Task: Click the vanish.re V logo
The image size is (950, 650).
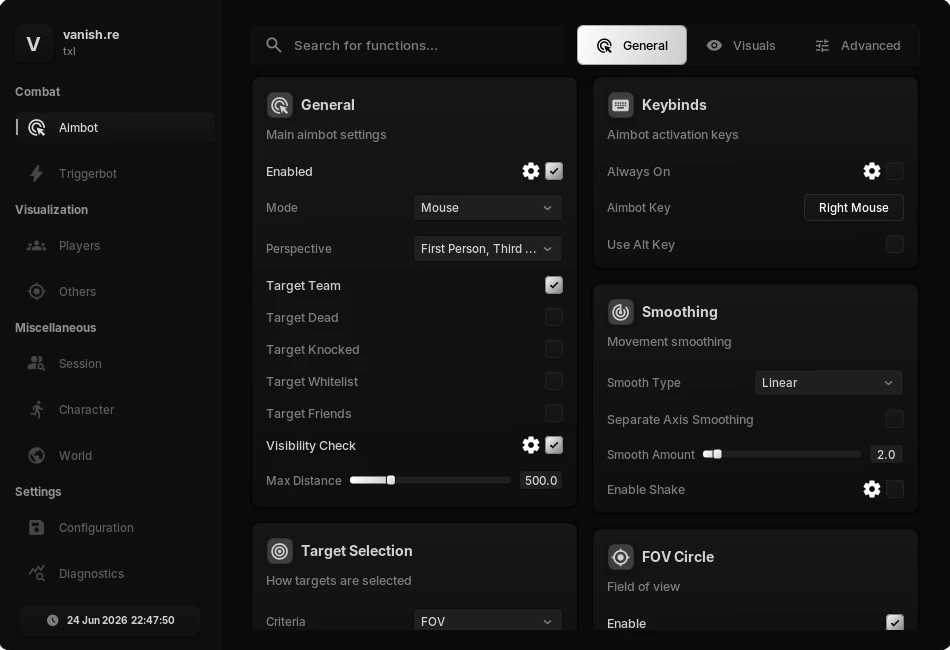Action: [x=33, y=44]
